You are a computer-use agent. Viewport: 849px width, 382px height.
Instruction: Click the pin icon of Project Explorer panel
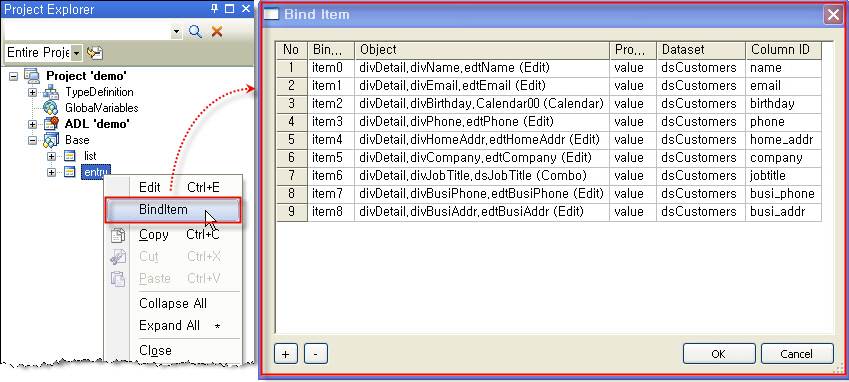pyautogui.click(x=214, y=9)
